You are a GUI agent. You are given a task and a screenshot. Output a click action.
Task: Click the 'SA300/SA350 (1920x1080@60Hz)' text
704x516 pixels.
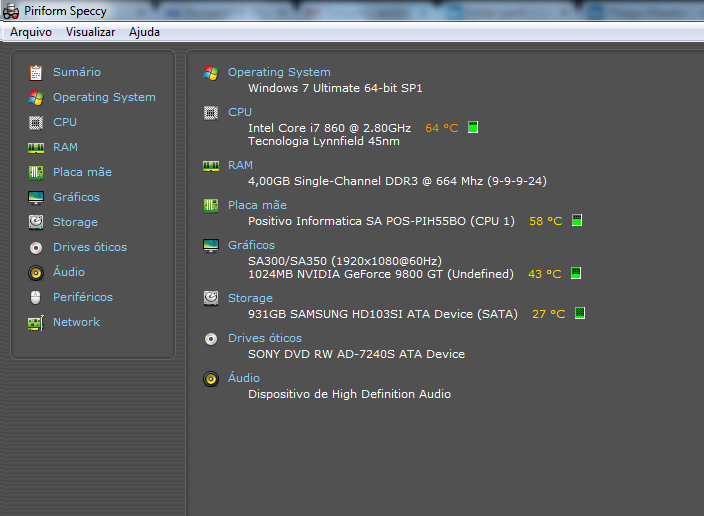(345, 261)
